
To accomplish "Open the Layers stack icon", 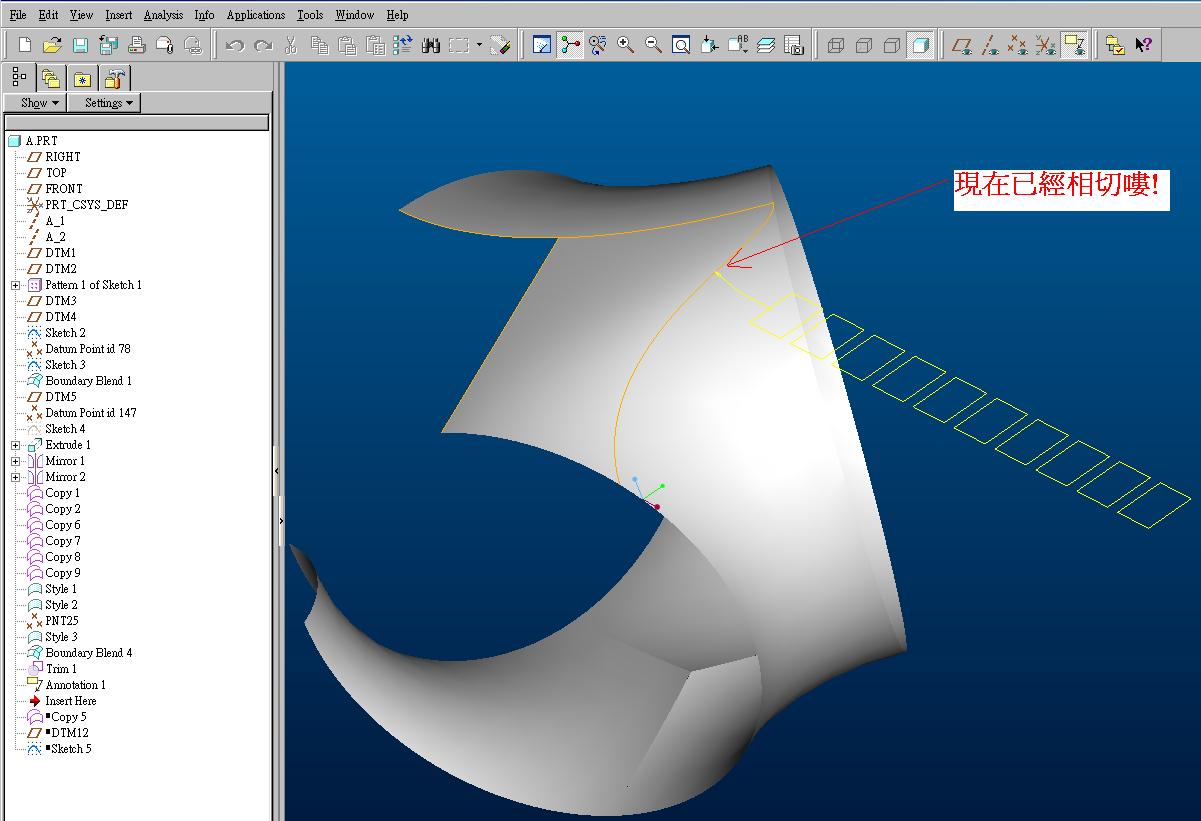I will (x=766, y=45).
